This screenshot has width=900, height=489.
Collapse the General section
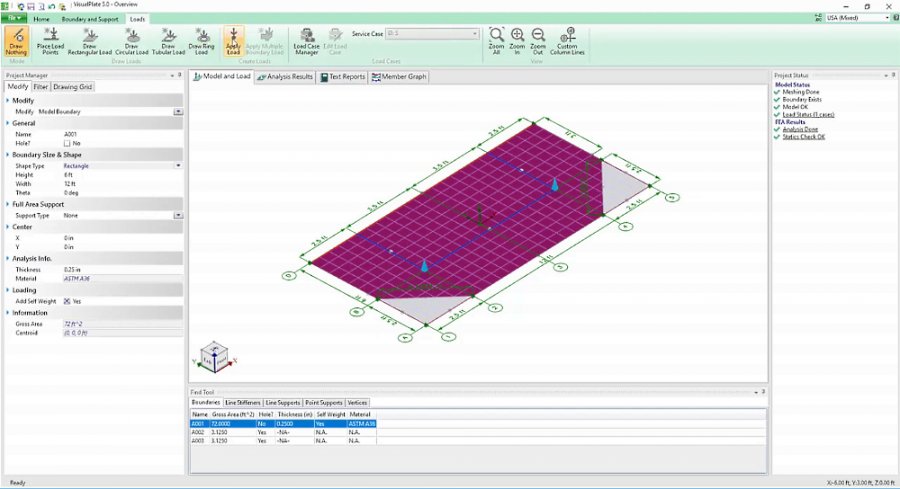[7, 123]
